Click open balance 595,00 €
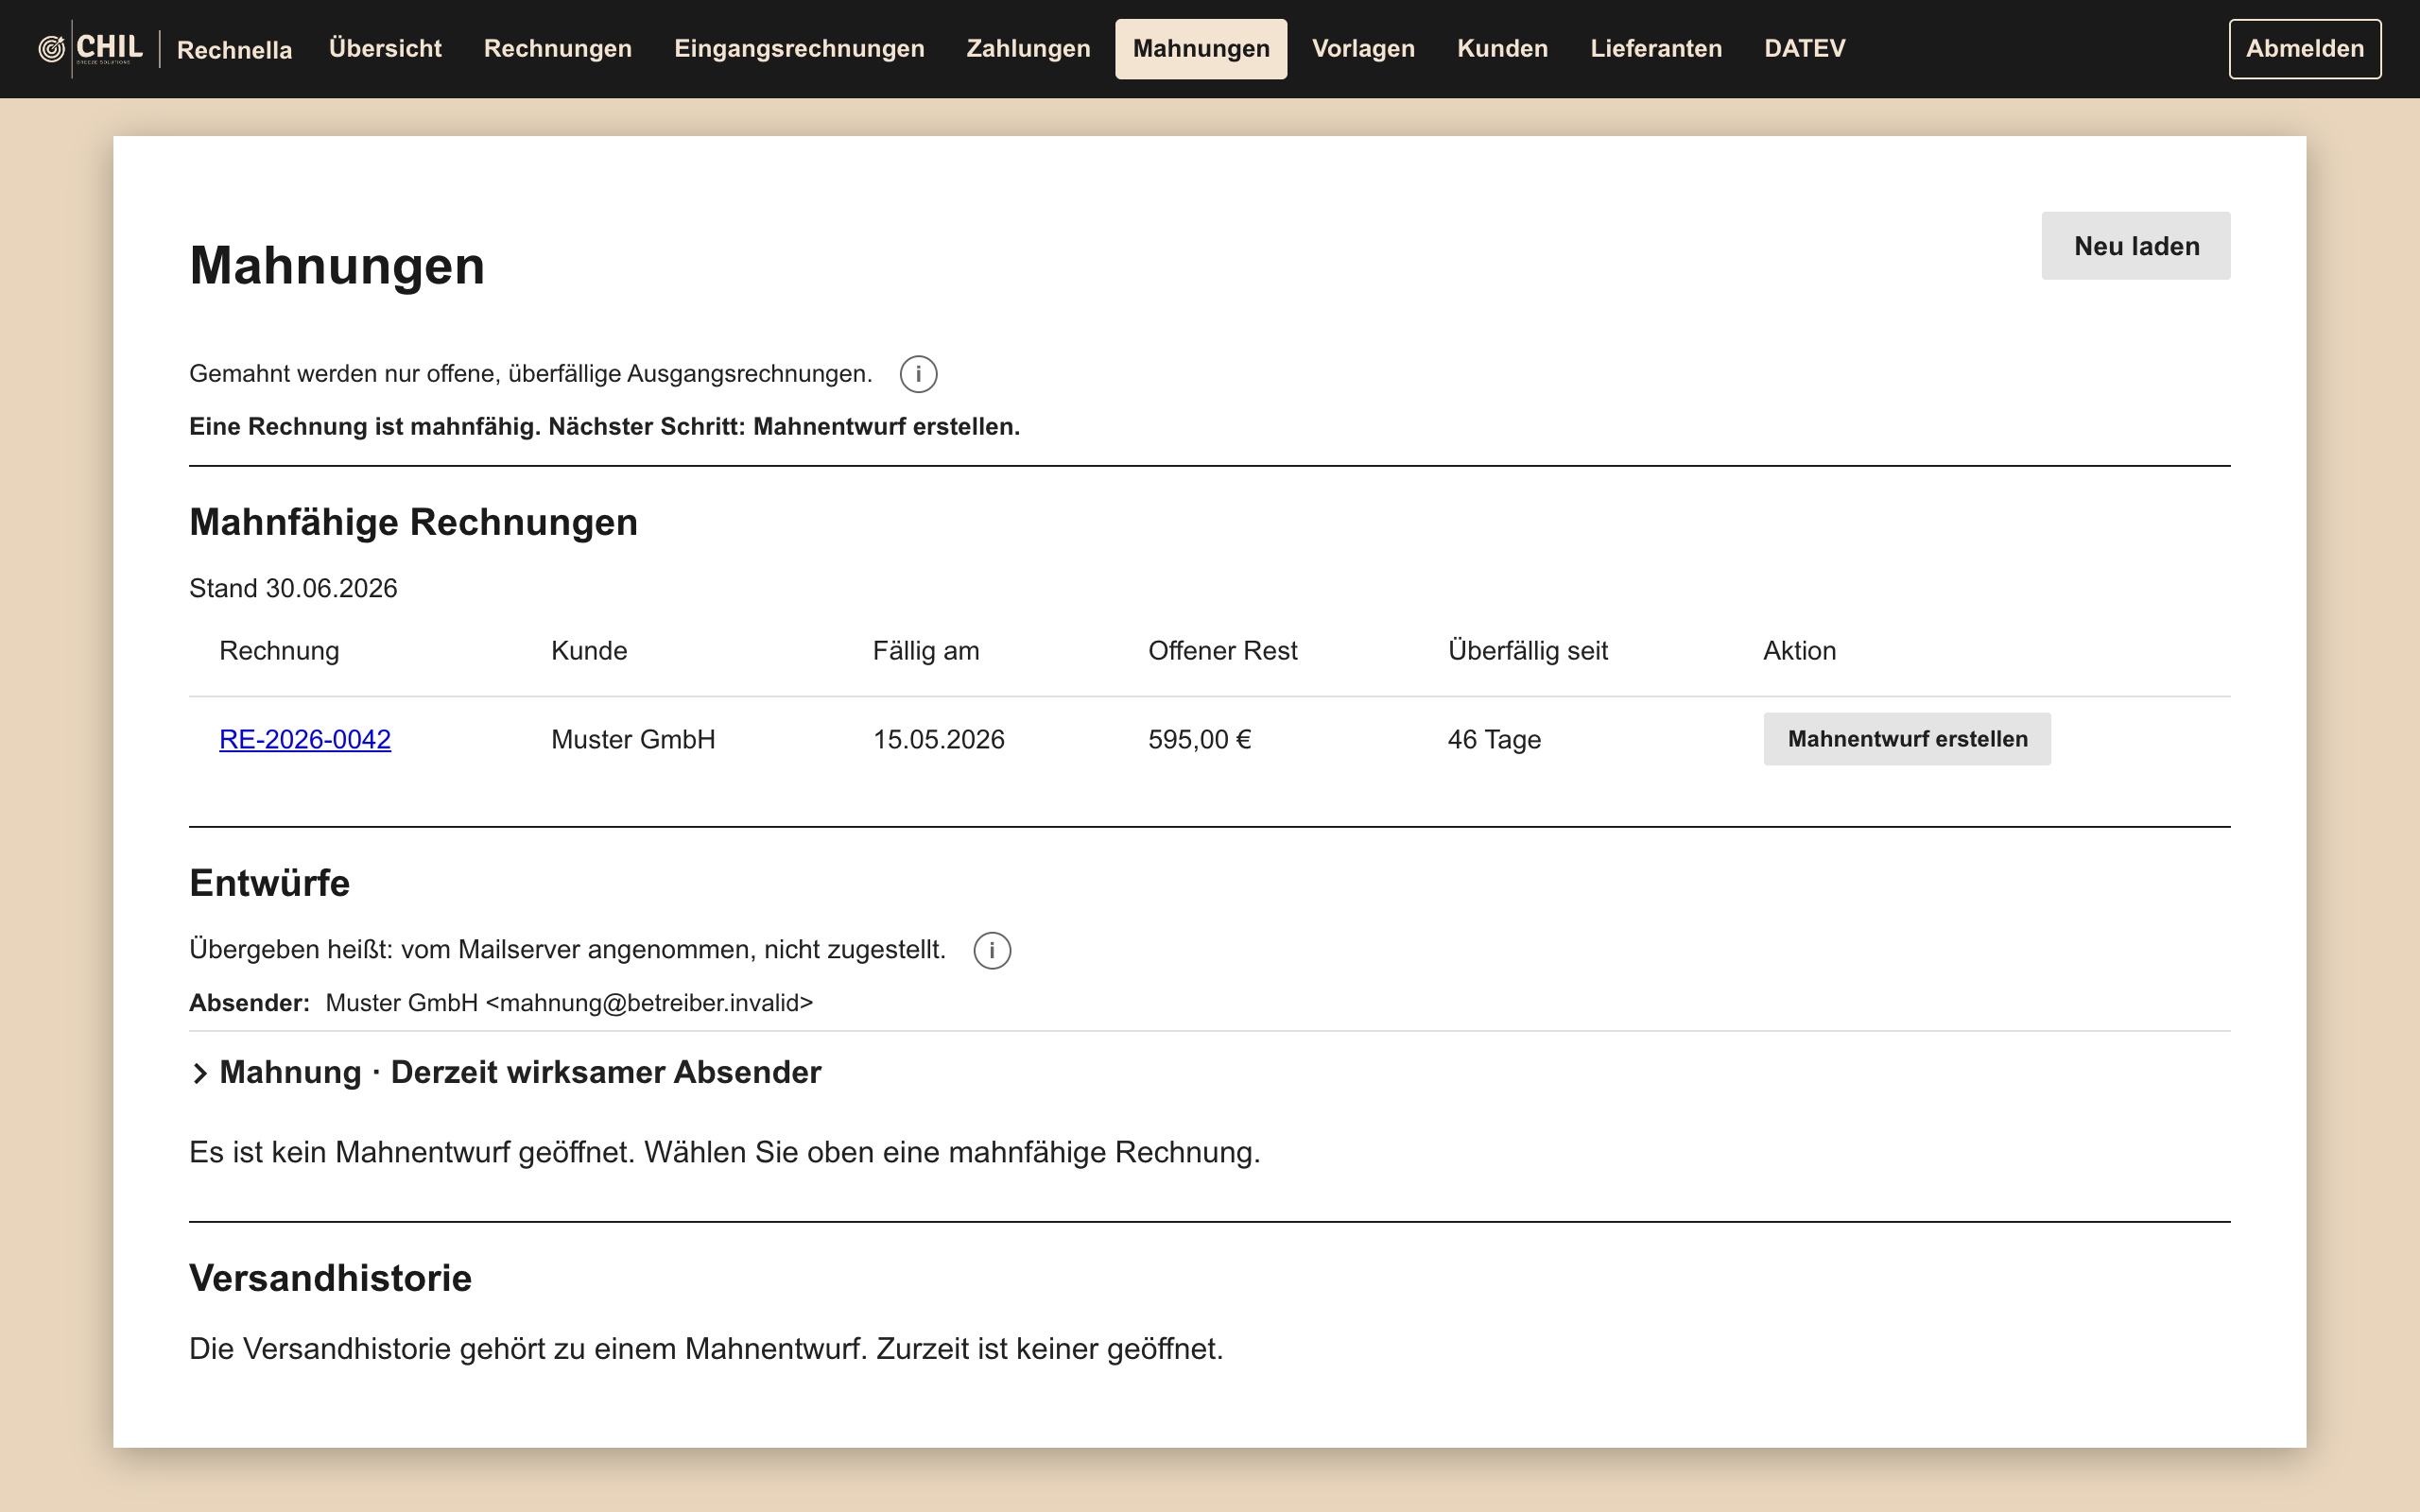 coord(1200,739)
